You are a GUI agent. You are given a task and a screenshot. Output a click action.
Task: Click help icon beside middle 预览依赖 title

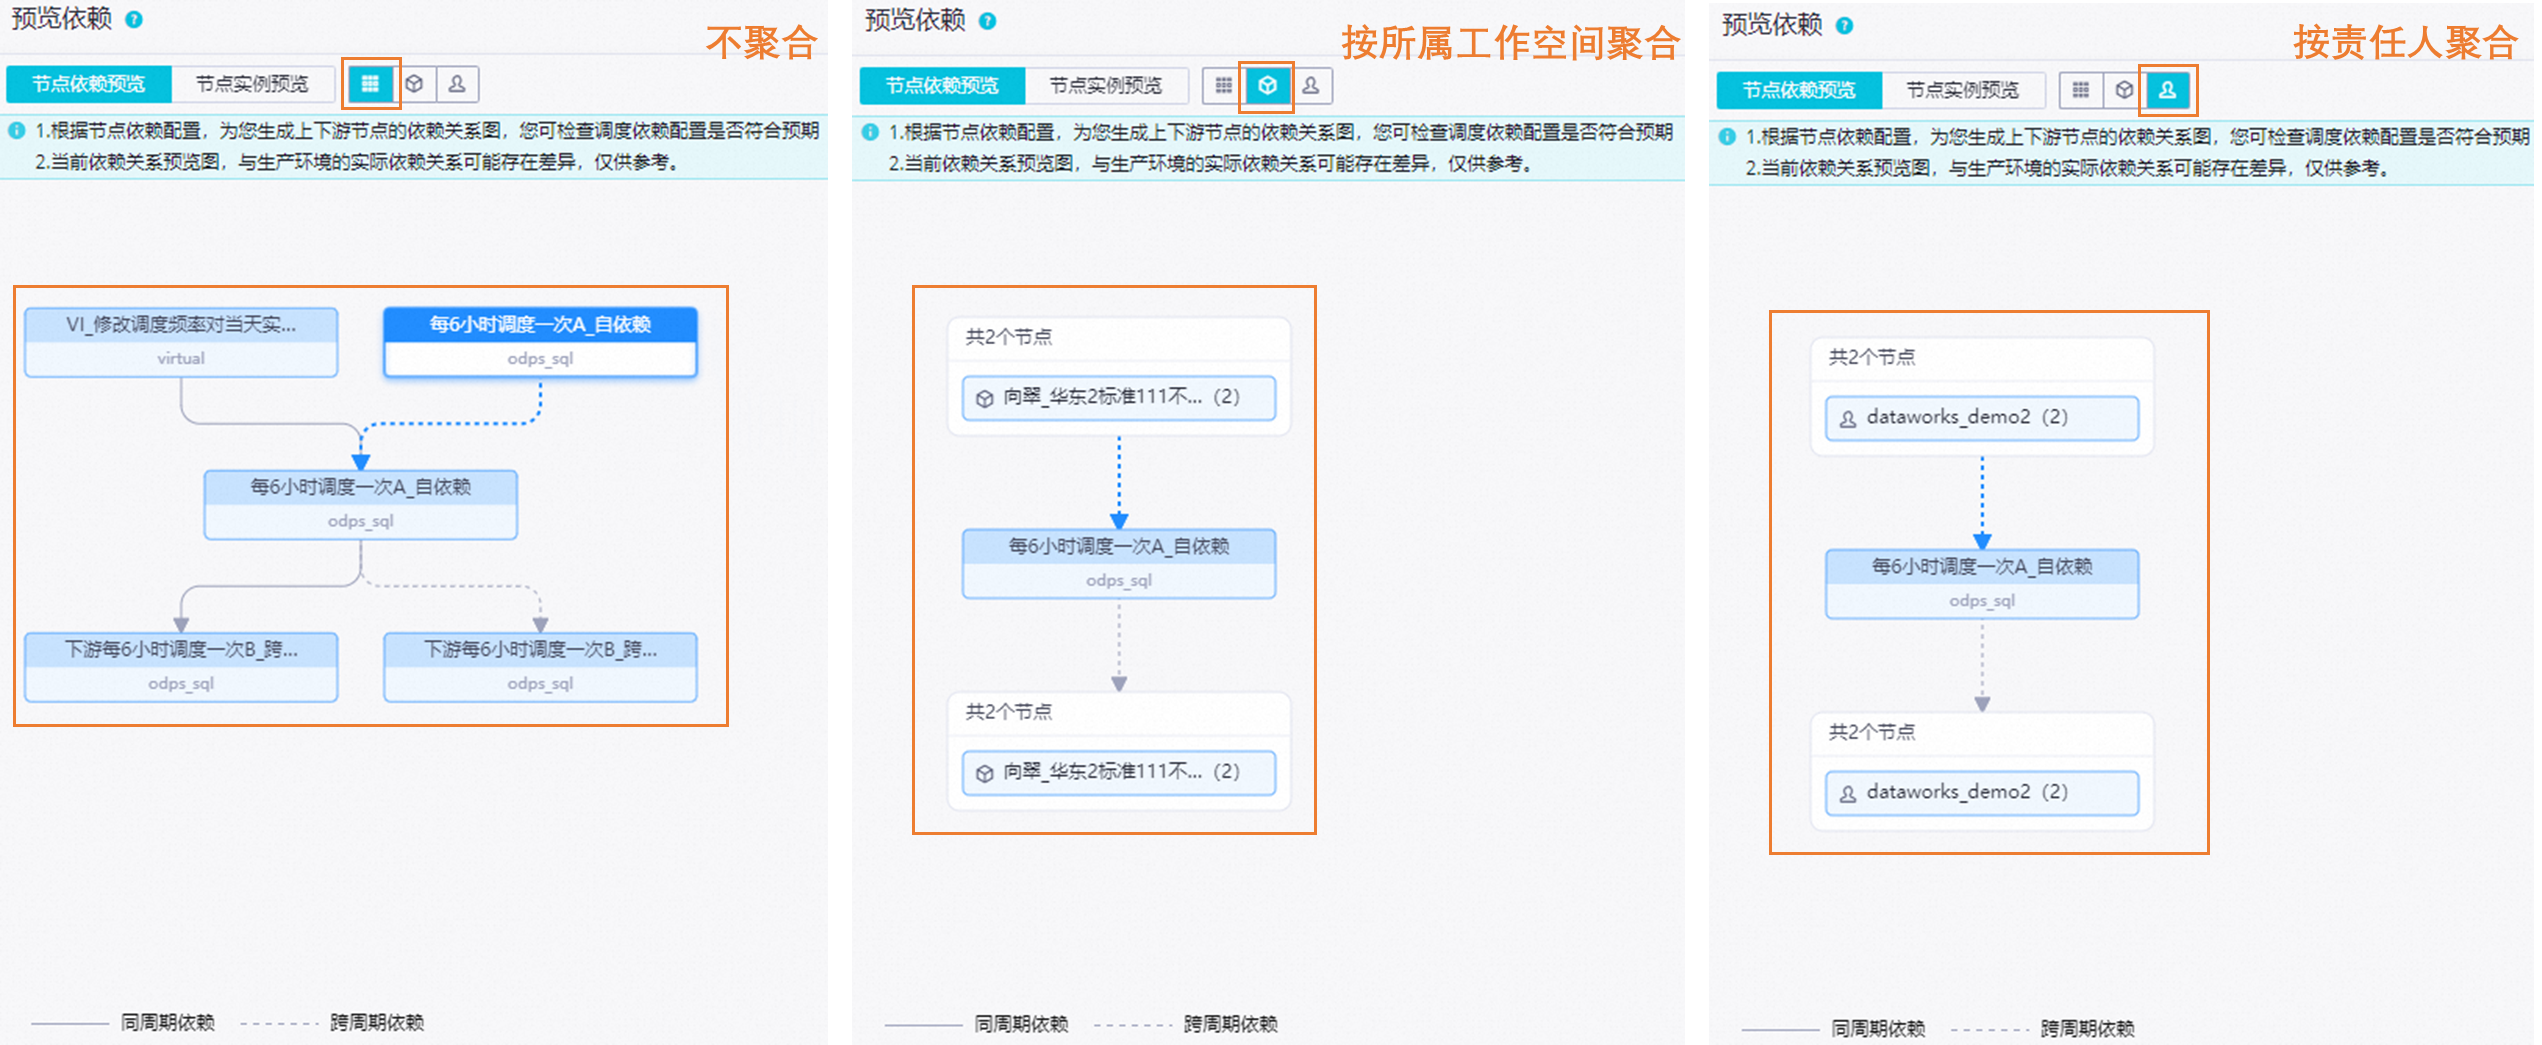coord(987,21)
